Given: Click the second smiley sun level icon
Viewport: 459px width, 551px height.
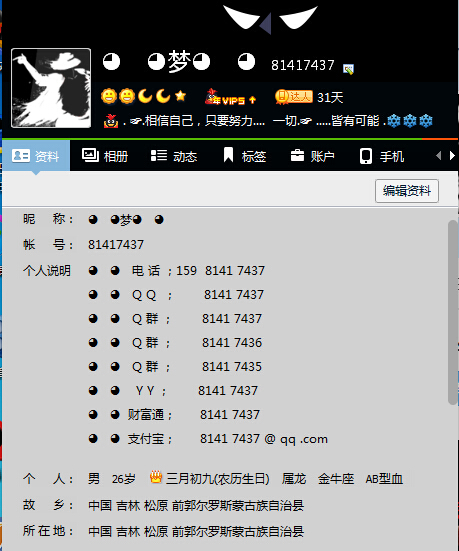Looking at the screenshot, I should (127, 96).
